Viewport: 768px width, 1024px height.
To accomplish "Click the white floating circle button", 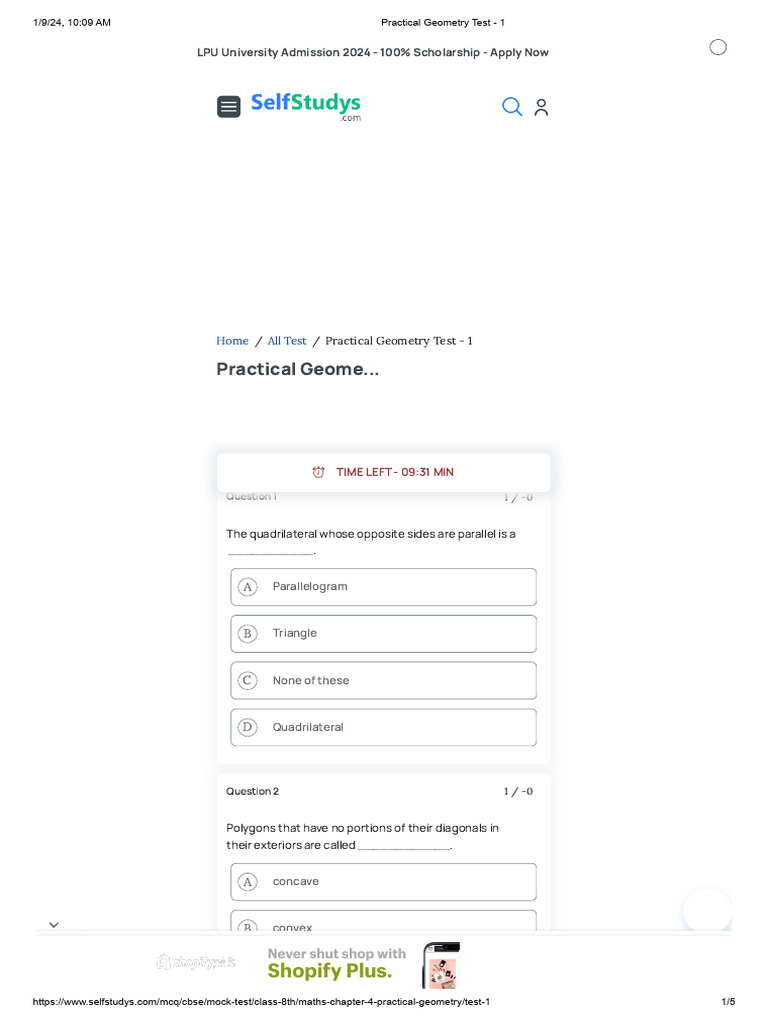I will click(707, 911).
